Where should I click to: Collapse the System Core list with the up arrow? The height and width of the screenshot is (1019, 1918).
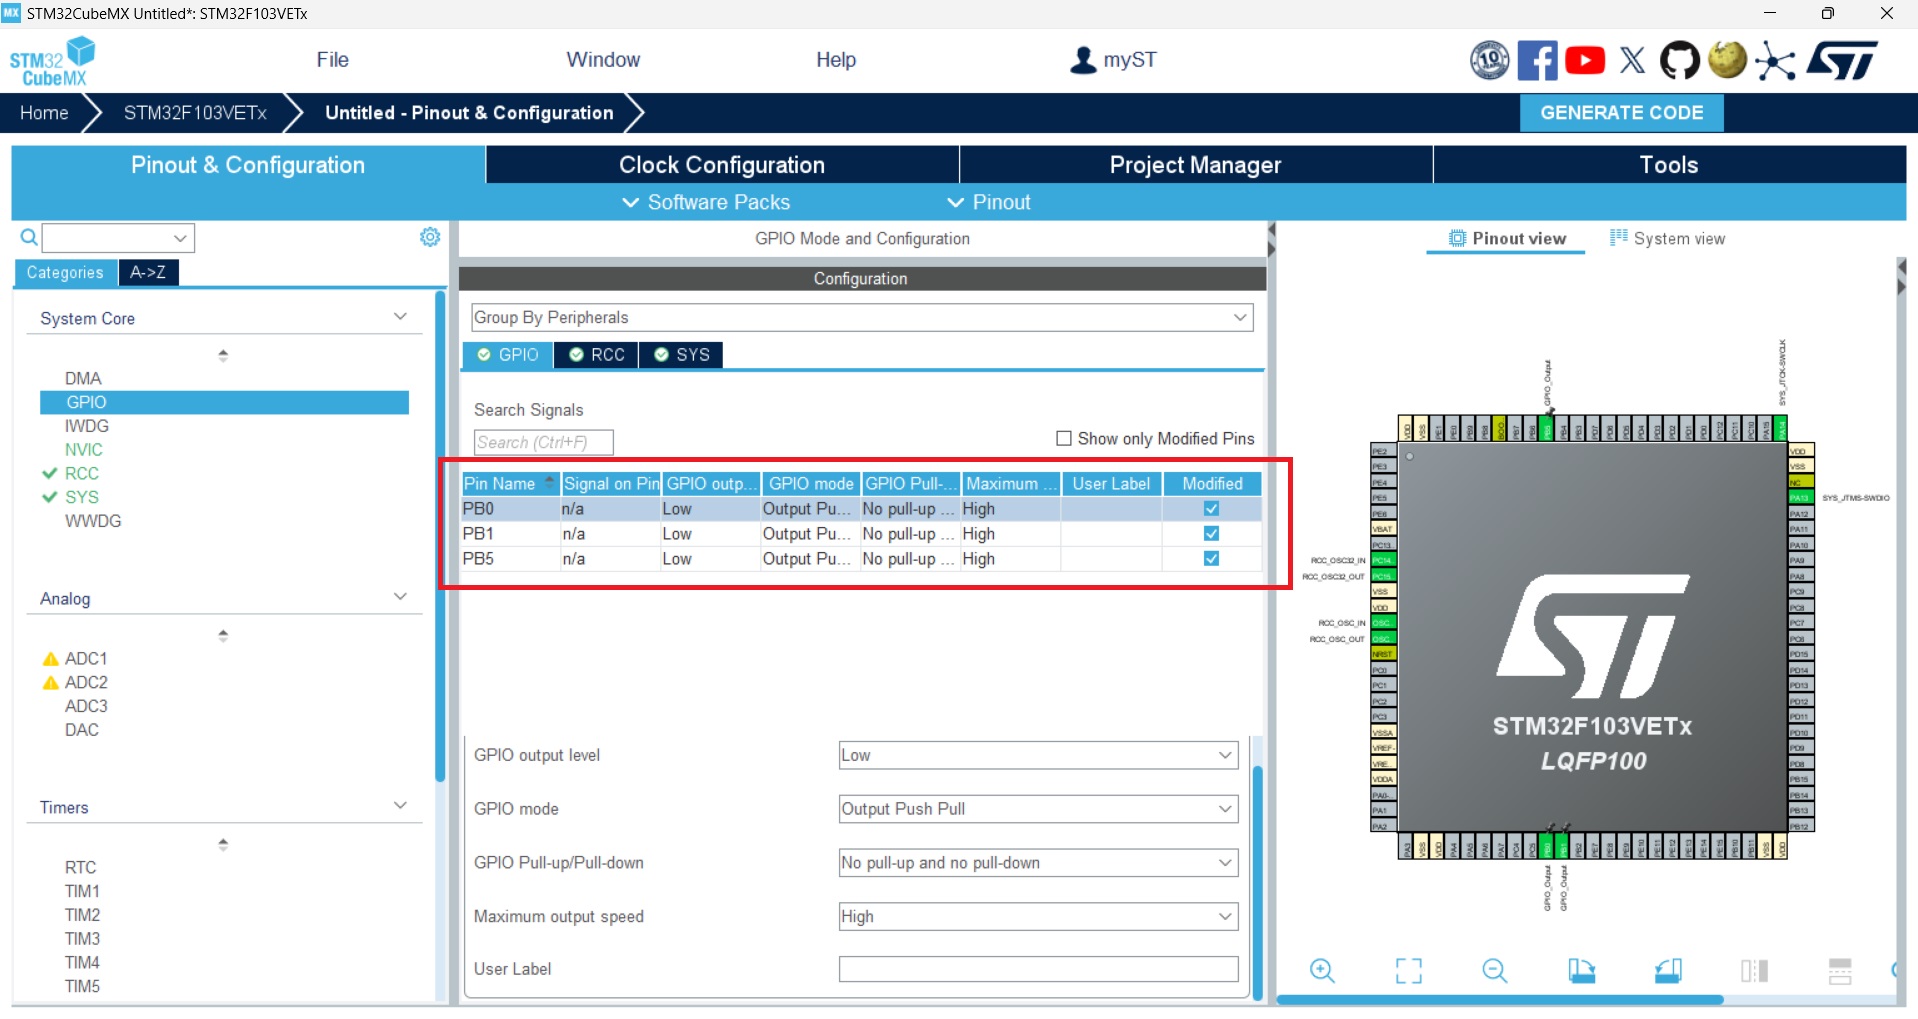pyautogui.click(x=223, y=355)
